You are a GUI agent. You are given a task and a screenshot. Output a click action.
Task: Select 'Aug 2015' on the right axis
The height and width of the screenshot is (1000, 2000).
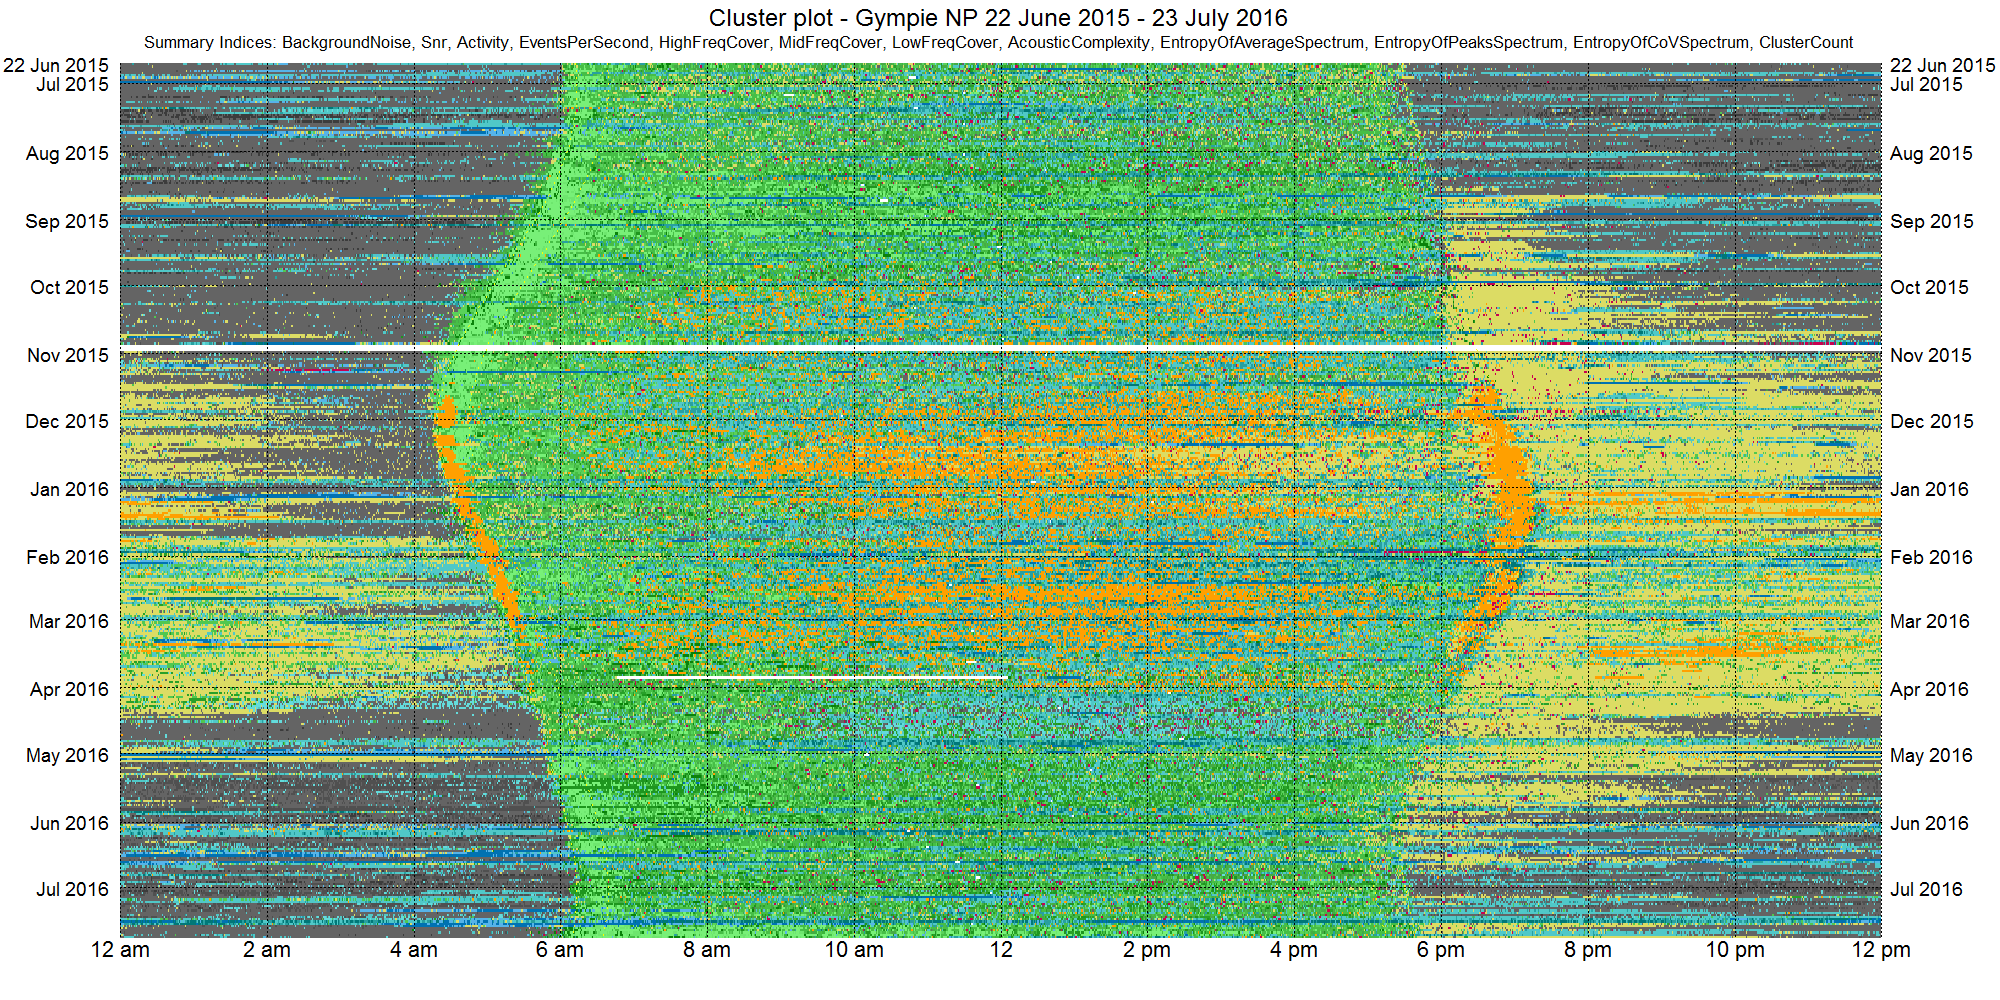1931,153
